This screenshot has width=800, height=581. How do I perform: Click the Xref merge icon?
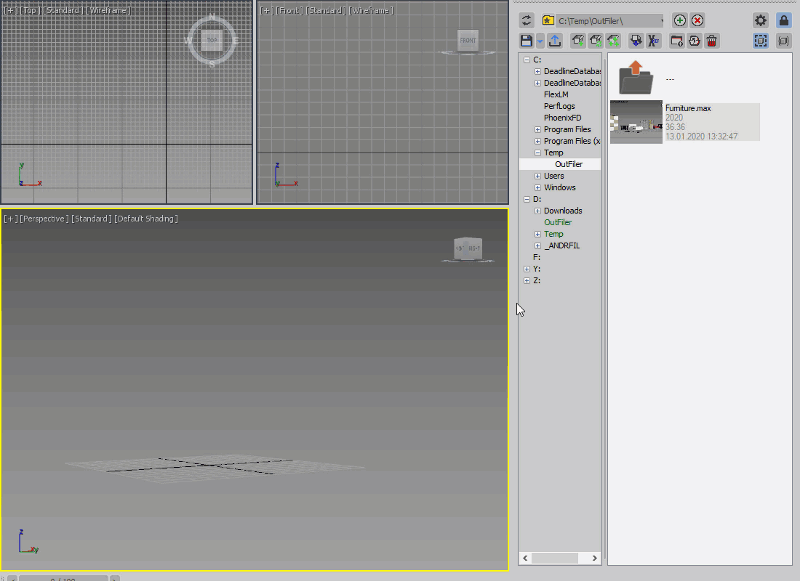(x=653, y=41)
